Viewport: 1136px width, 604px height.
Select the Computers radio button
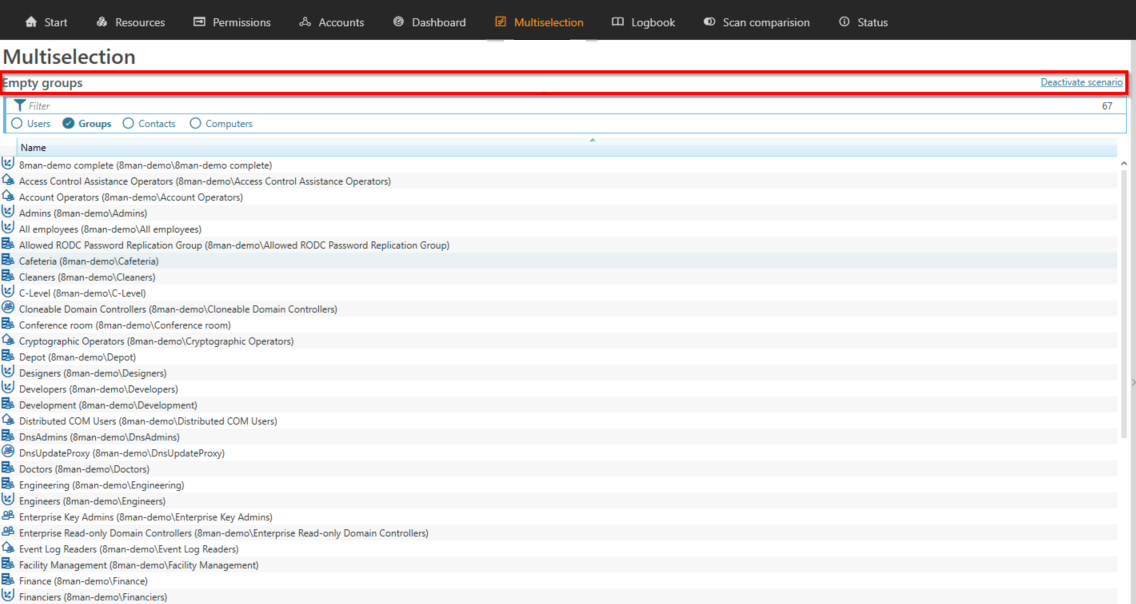click(x=195, y=124)
